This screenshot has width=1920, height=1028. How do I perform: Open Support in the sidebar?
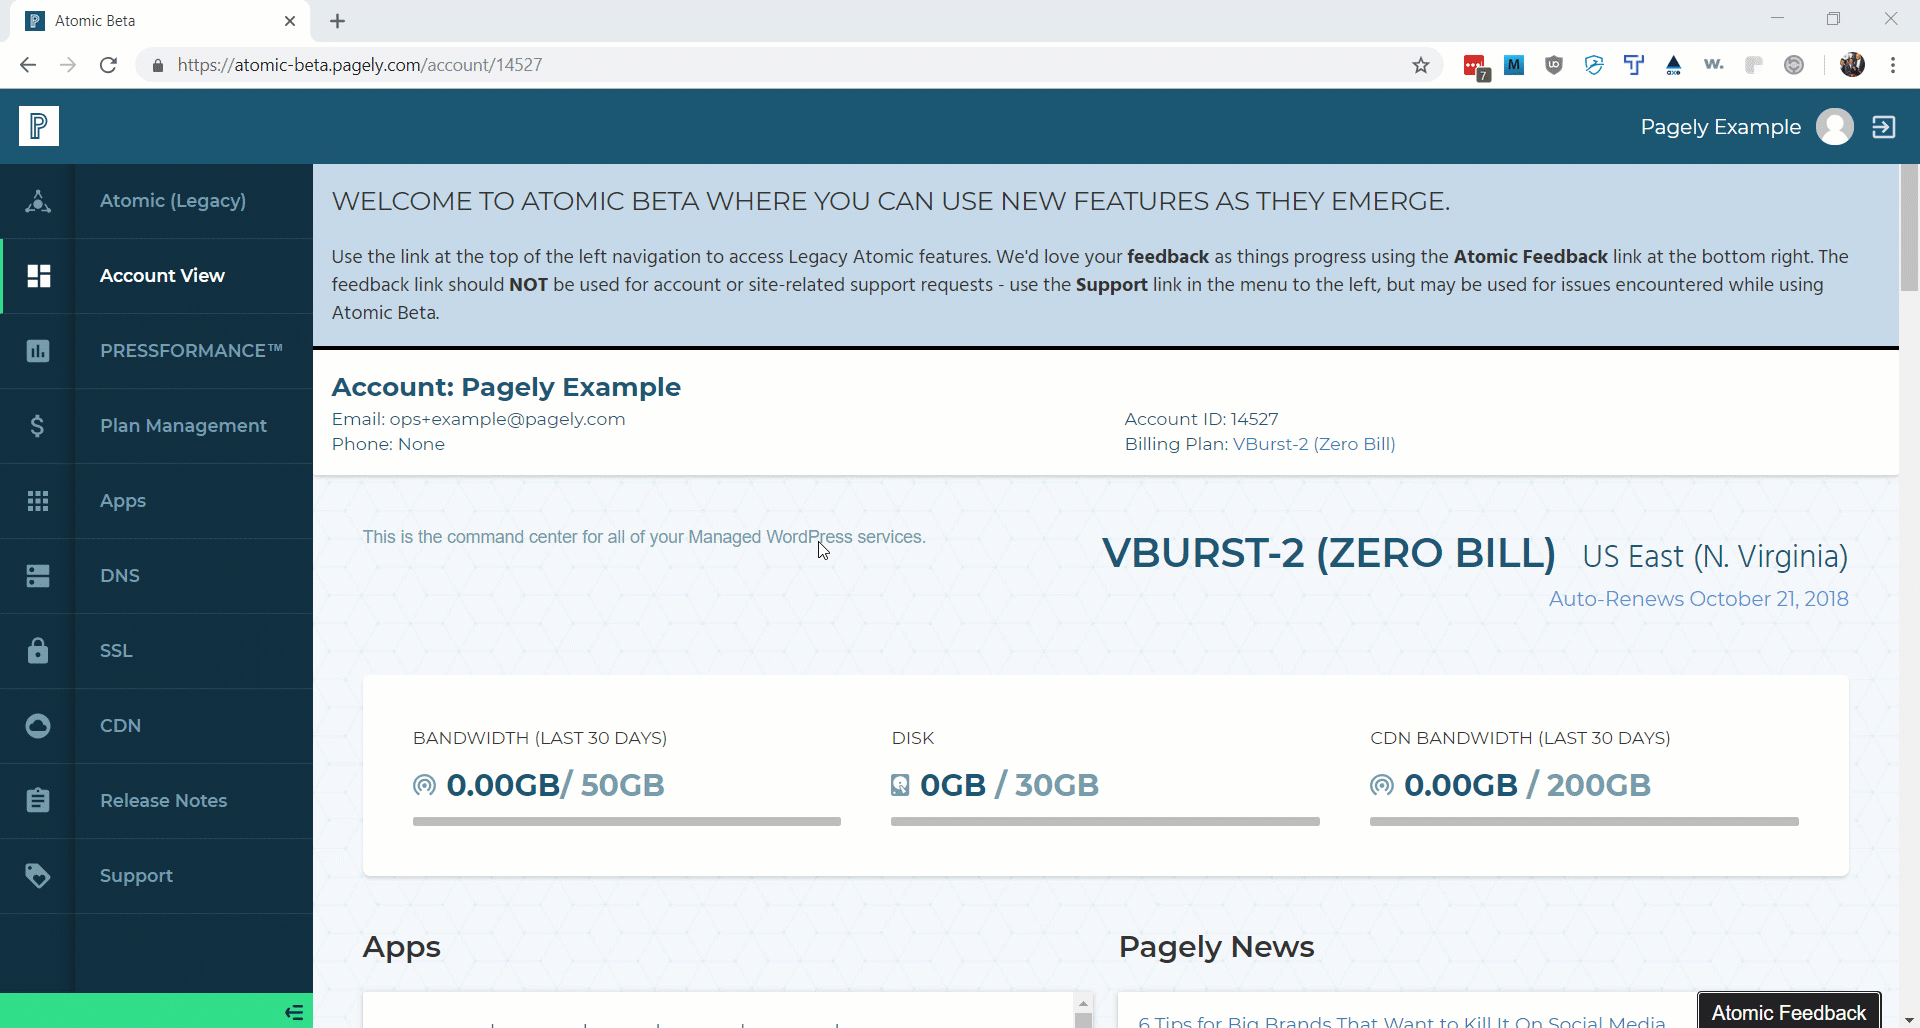click(136, 876)
